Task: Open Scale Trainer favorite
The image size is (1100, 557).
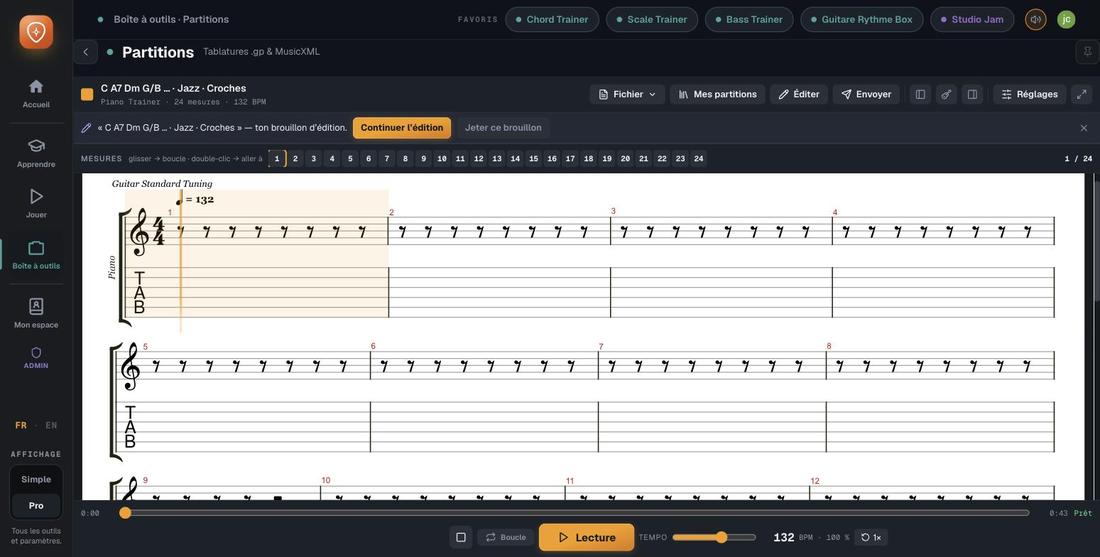Action: pos(652,19)
